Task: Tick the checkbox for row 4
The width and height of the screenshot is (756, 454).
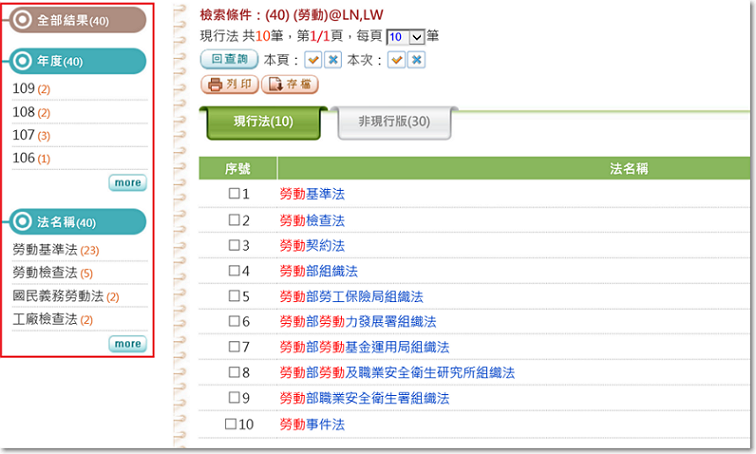Action: [234, 270]
